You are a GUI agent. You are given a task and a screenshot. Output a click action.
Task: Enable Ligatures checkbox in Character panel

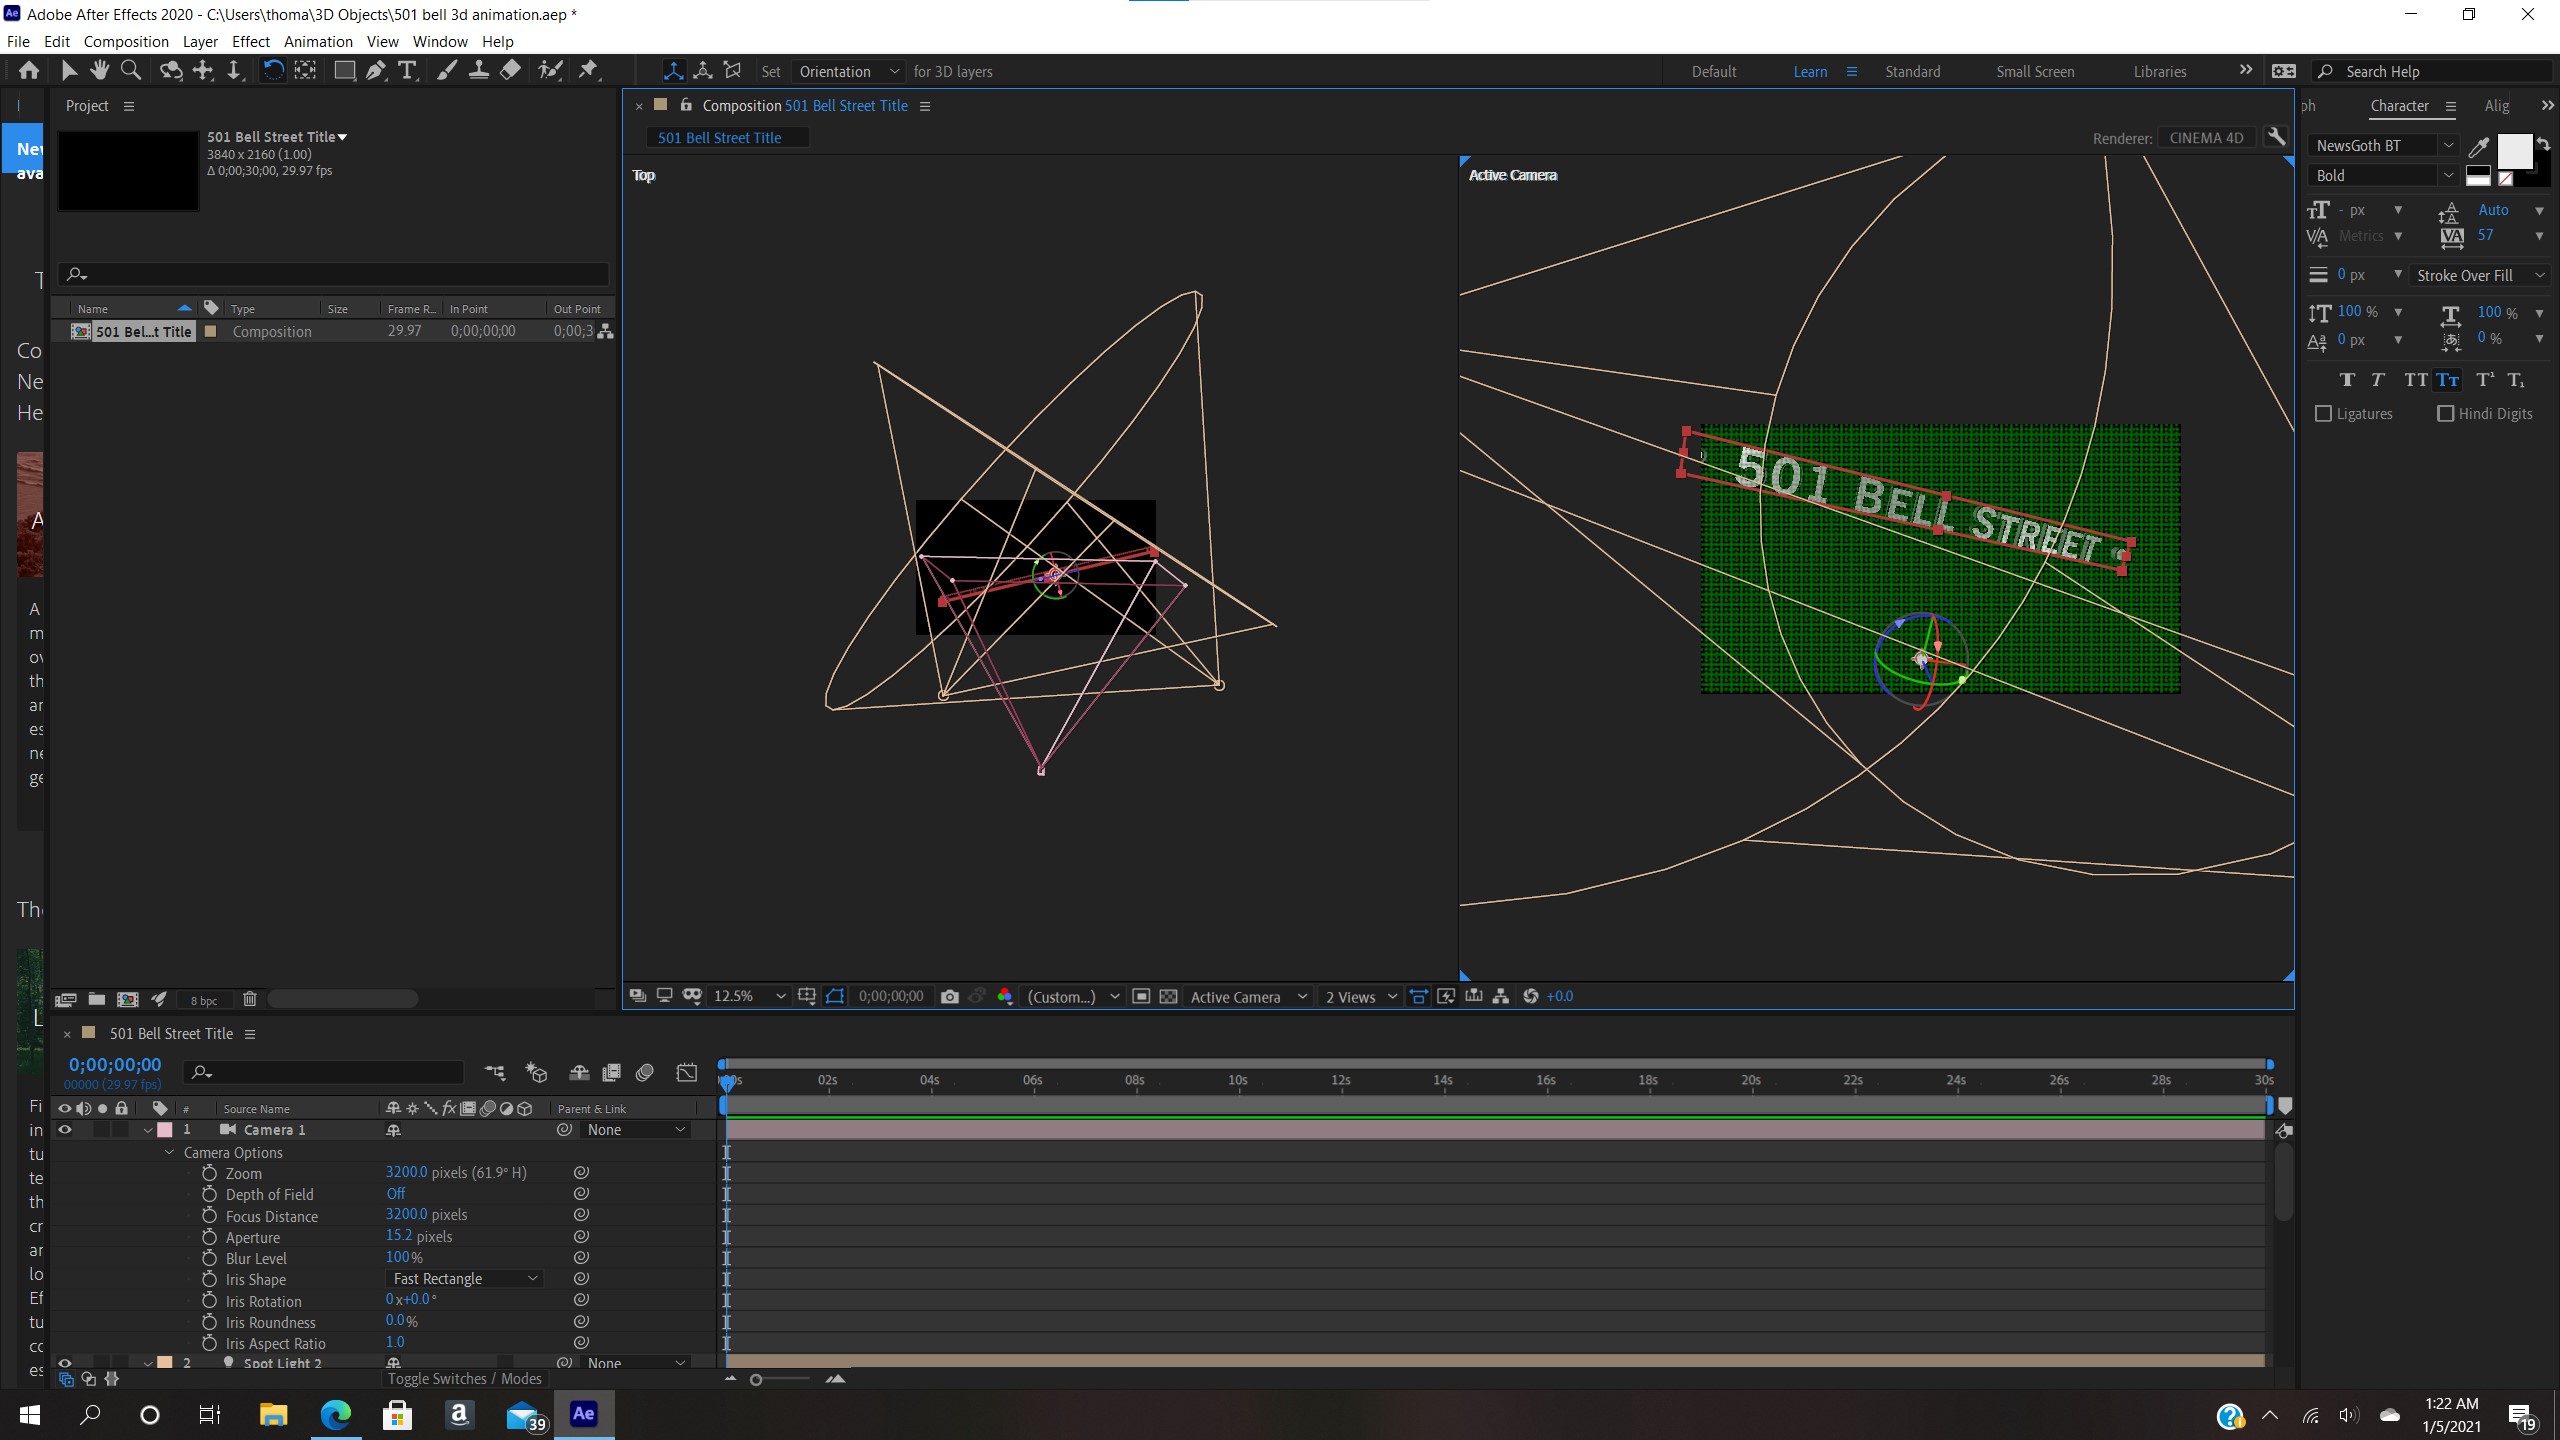tap(2324, 411)
